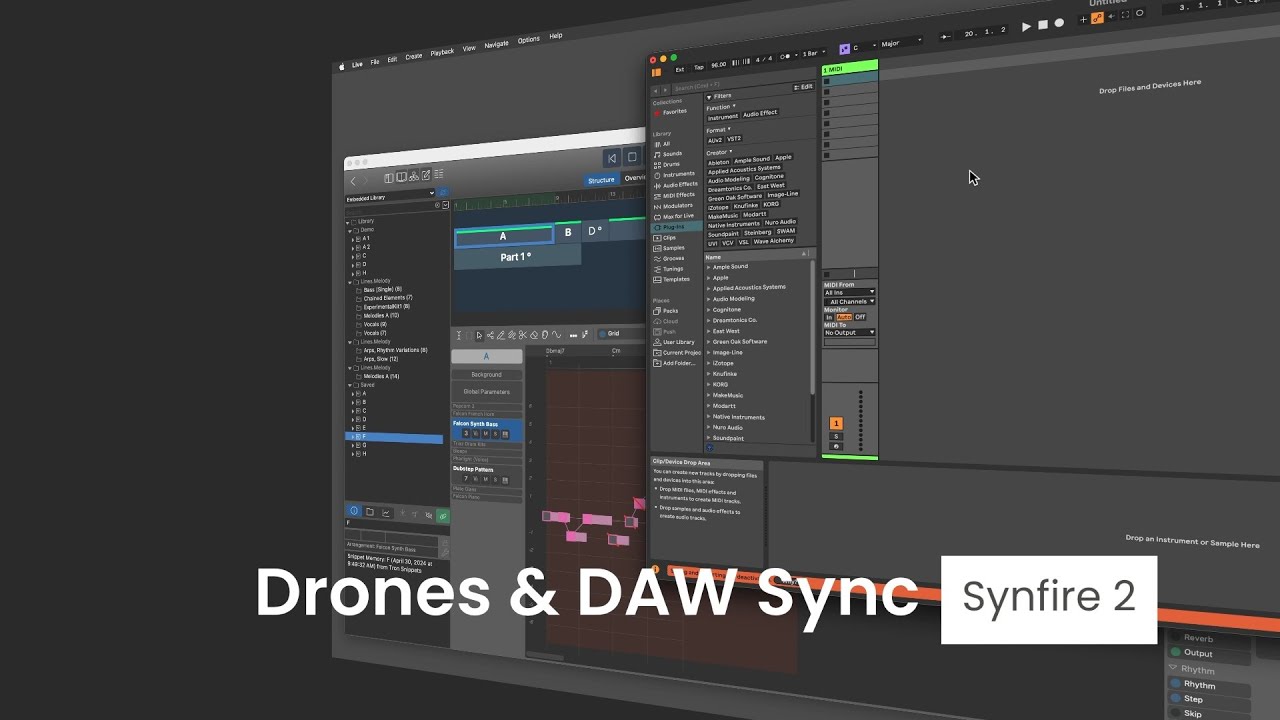Switch to Structure tab in Synfire
The image size is (1280, 720).
click(601, 181)
